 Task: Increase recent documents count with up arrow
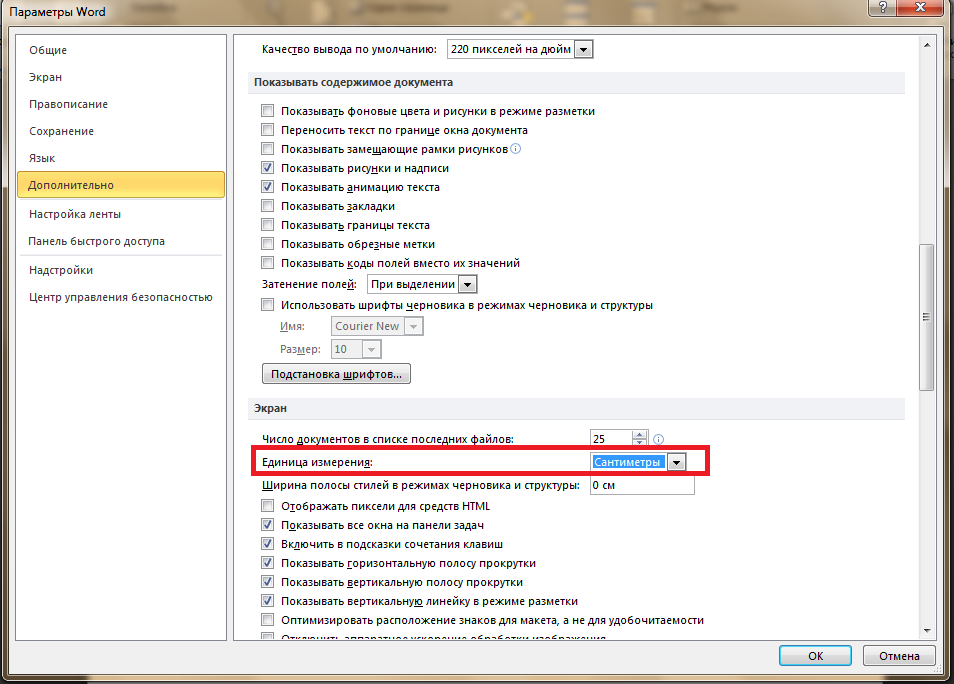(x=639, y=435)
